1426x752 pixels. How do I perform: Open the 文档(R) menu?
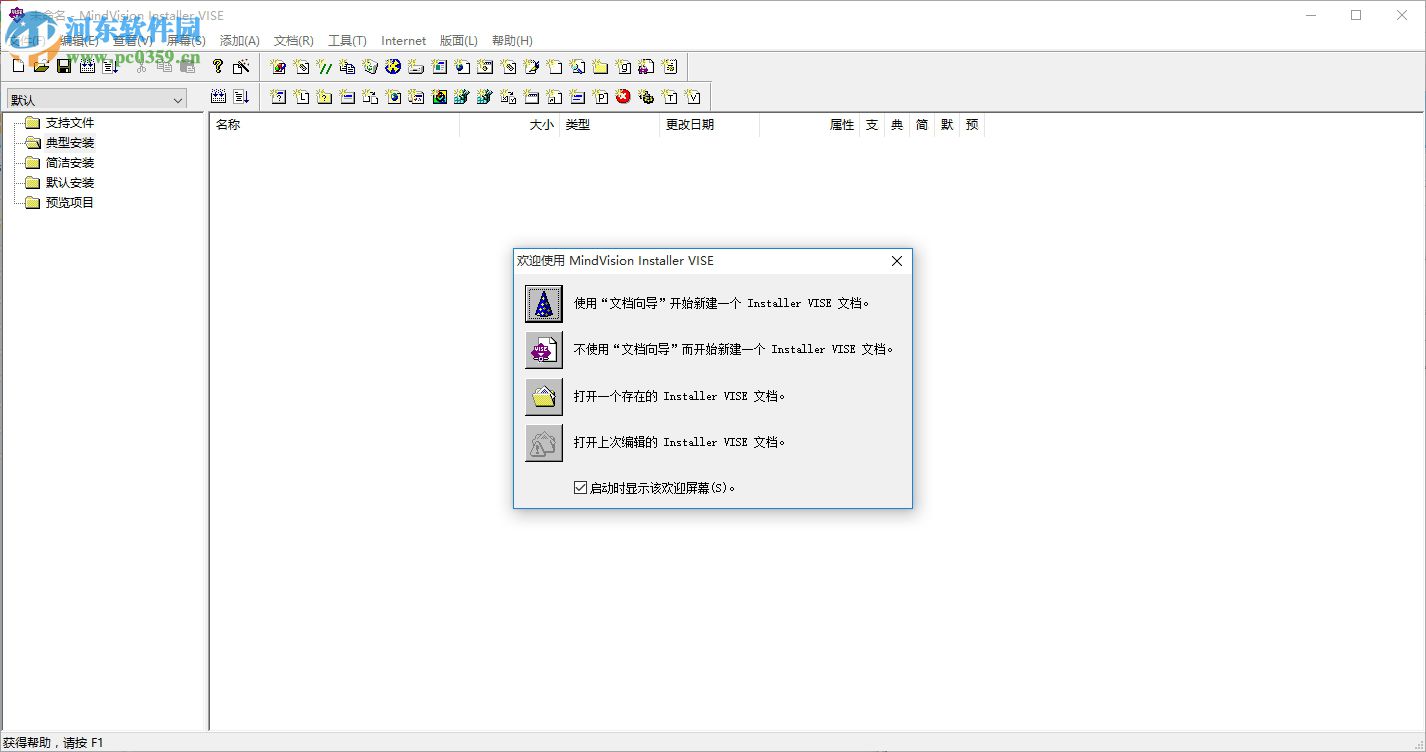(x=293, y=41)
